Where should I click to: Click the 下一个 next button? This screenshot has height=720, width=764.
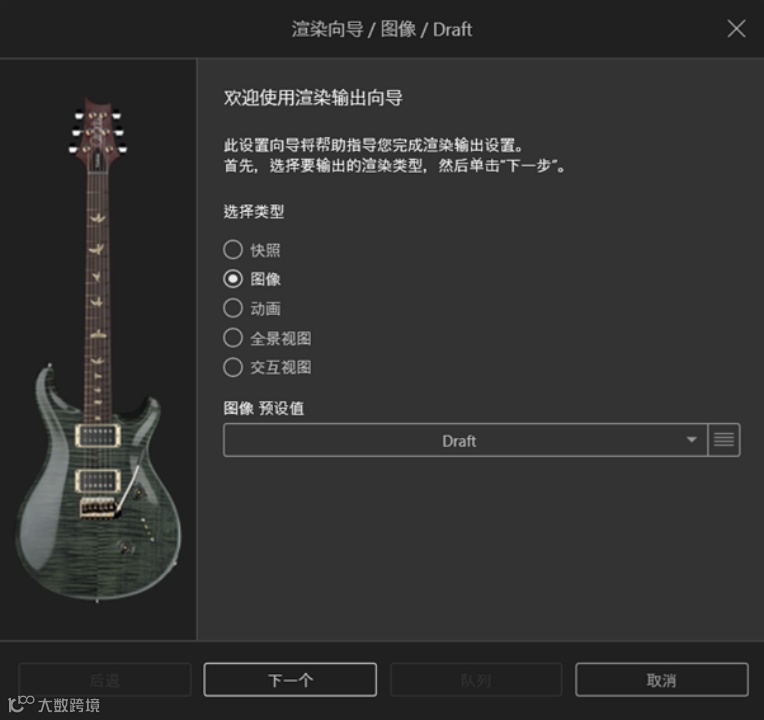pos(290,680)
